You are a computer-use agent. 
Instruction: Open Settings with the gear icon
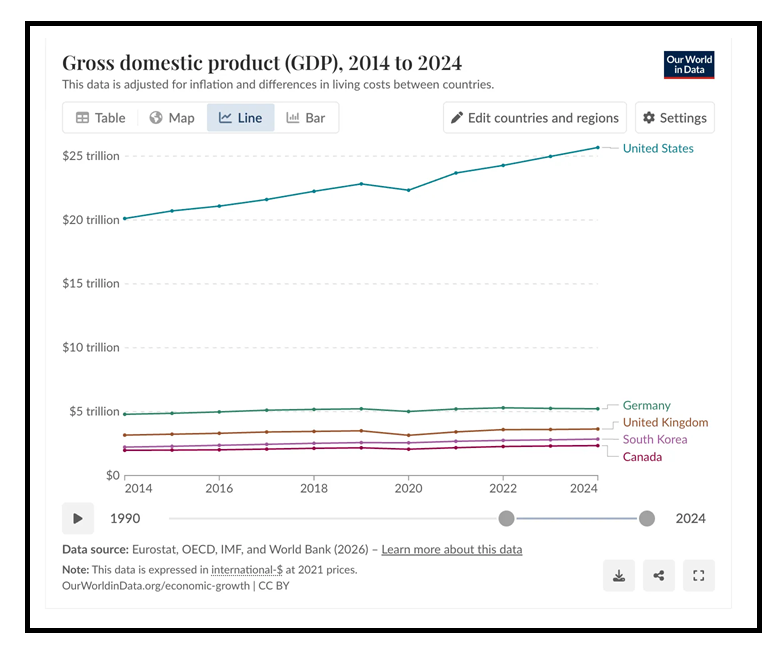click(x=674, y=118)
